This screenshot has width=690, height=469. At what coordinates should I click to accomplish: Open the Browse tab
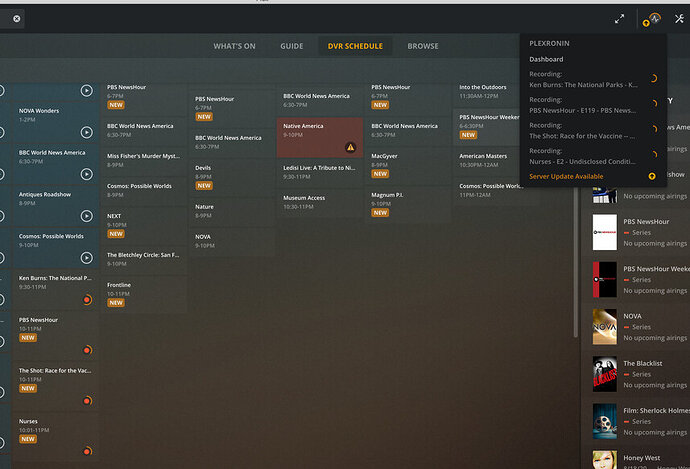(x=422, y=46)
